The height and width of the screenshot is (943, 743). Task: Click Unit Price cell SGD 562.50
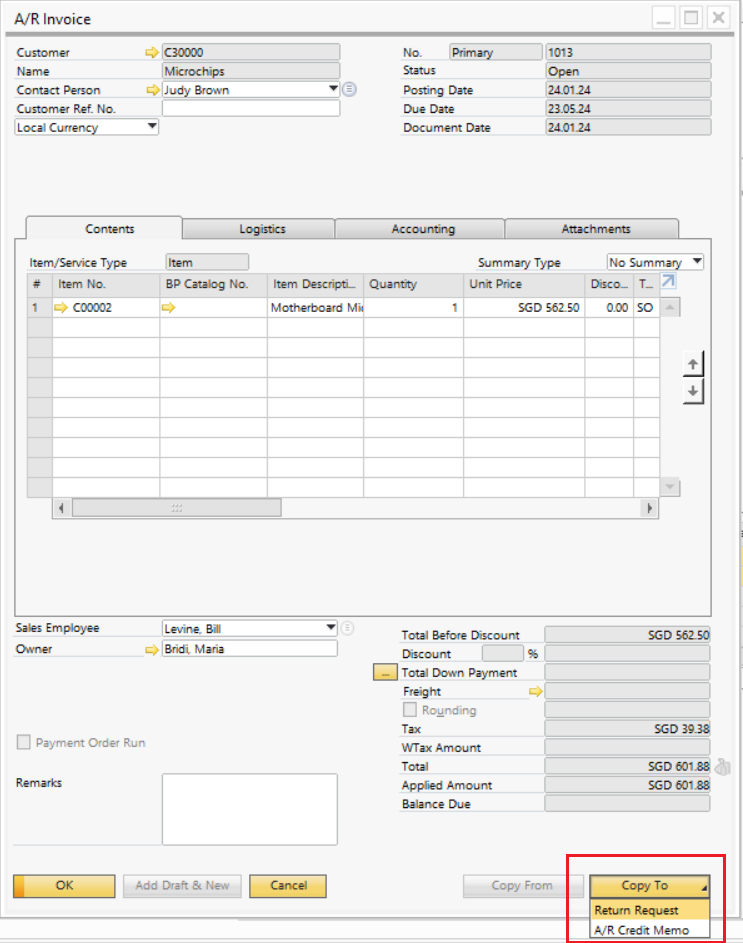point(524,308)
